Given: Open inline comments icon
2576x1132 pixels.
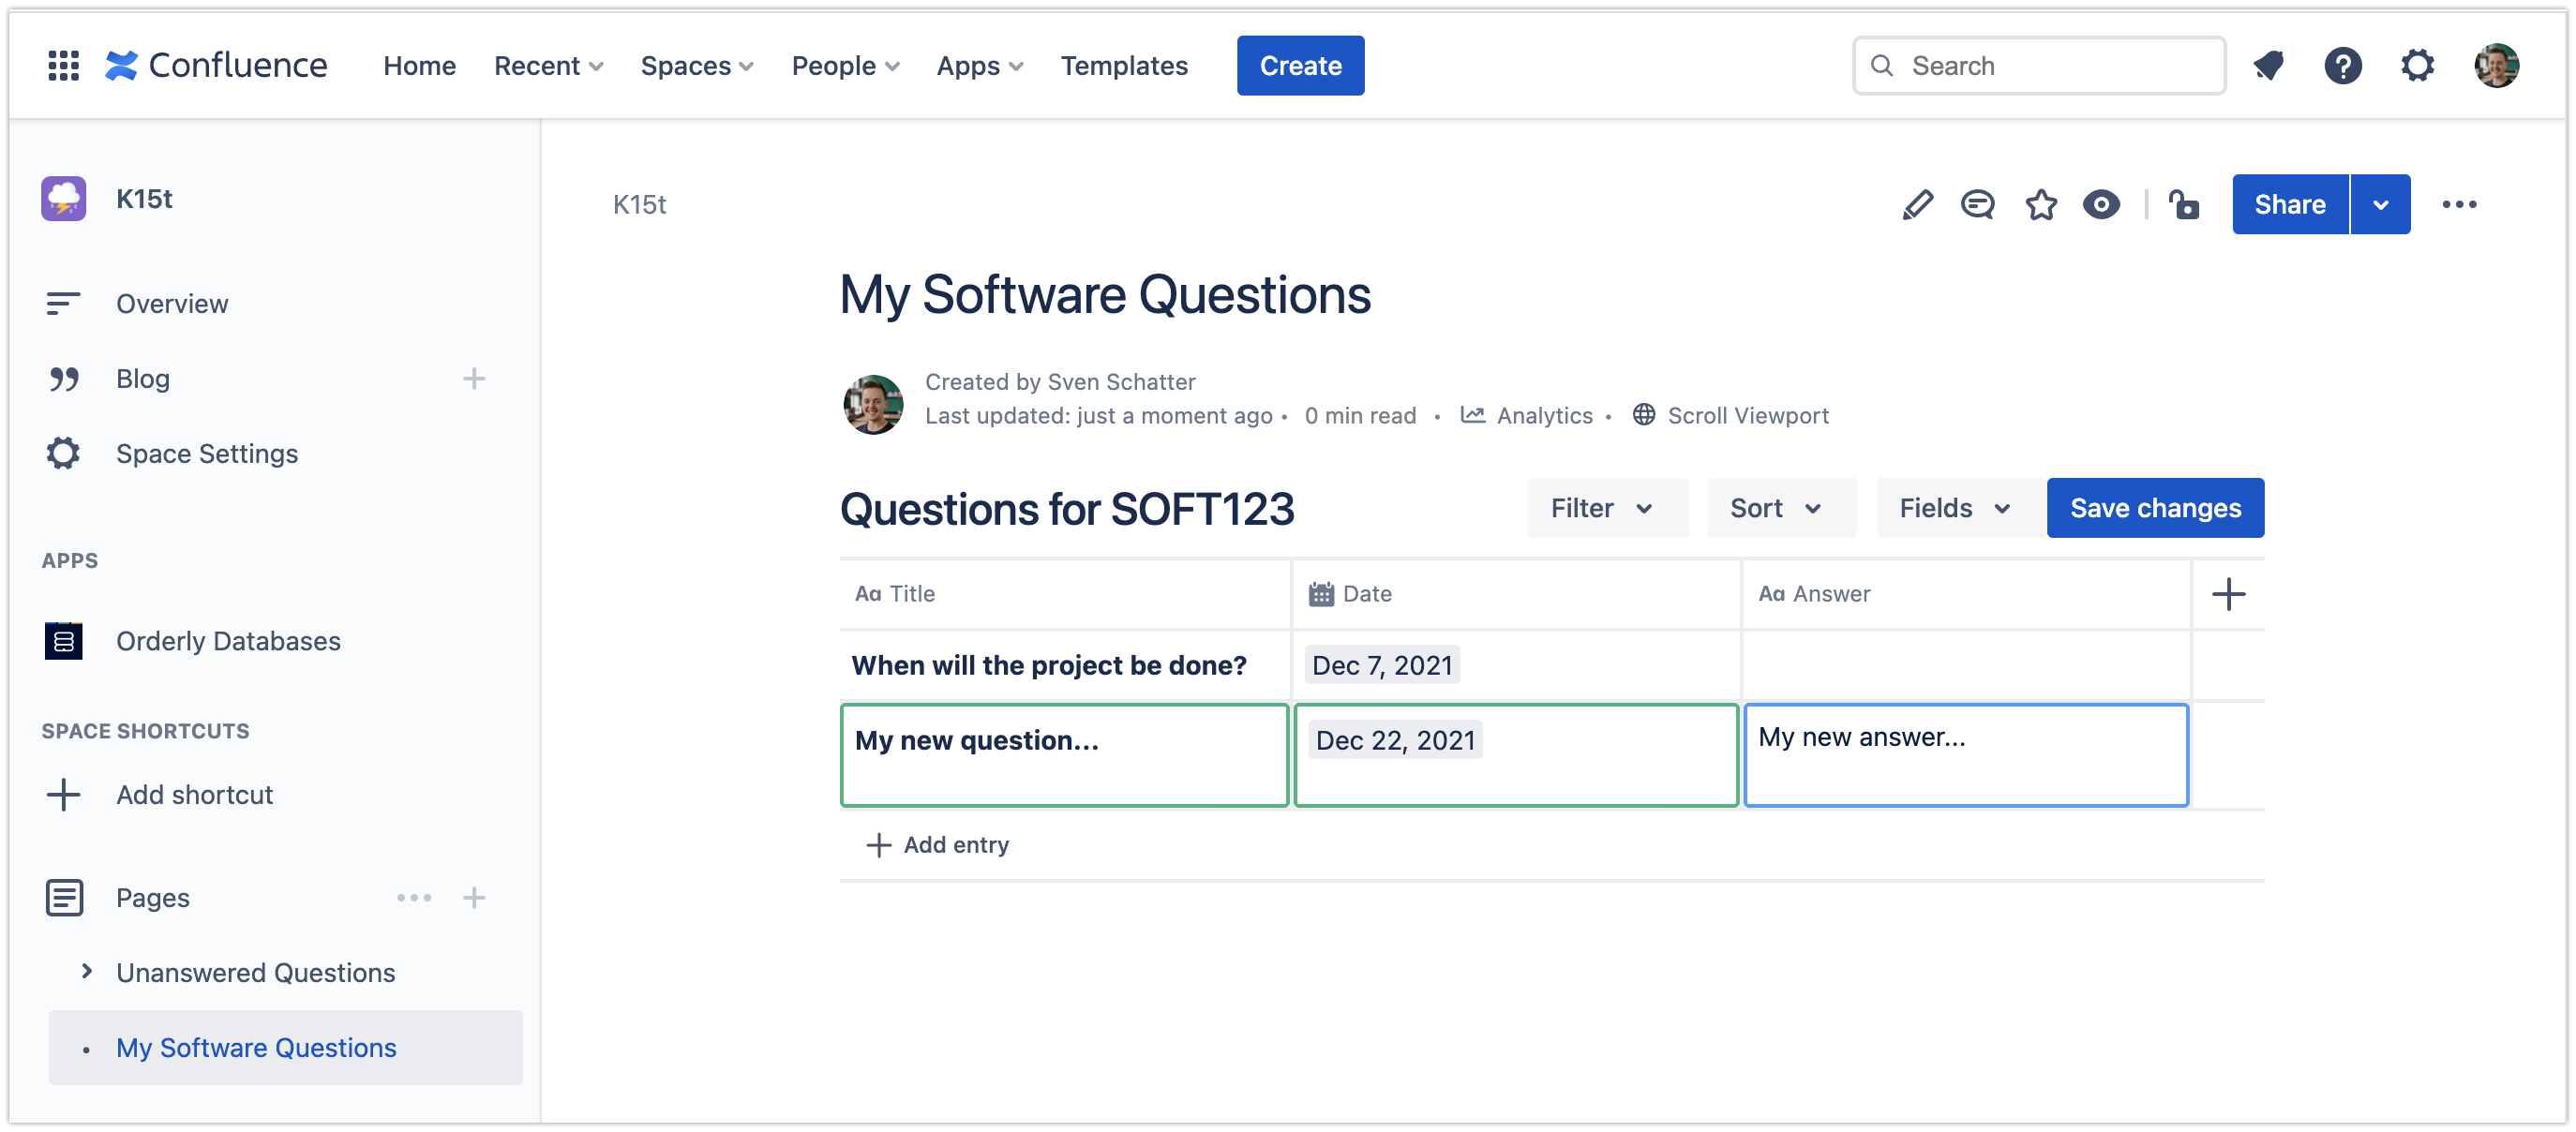Looking at the screenshot, I should coord(1978,204).
